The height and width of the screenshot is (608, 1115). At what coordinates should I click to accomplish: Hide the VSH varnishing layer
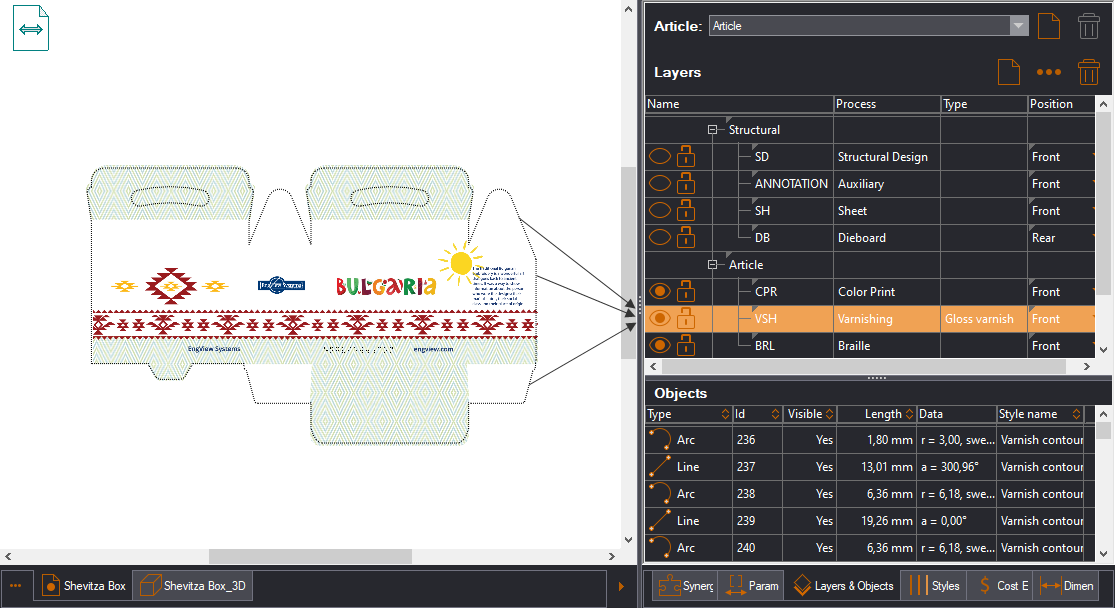tap(660, 319)
